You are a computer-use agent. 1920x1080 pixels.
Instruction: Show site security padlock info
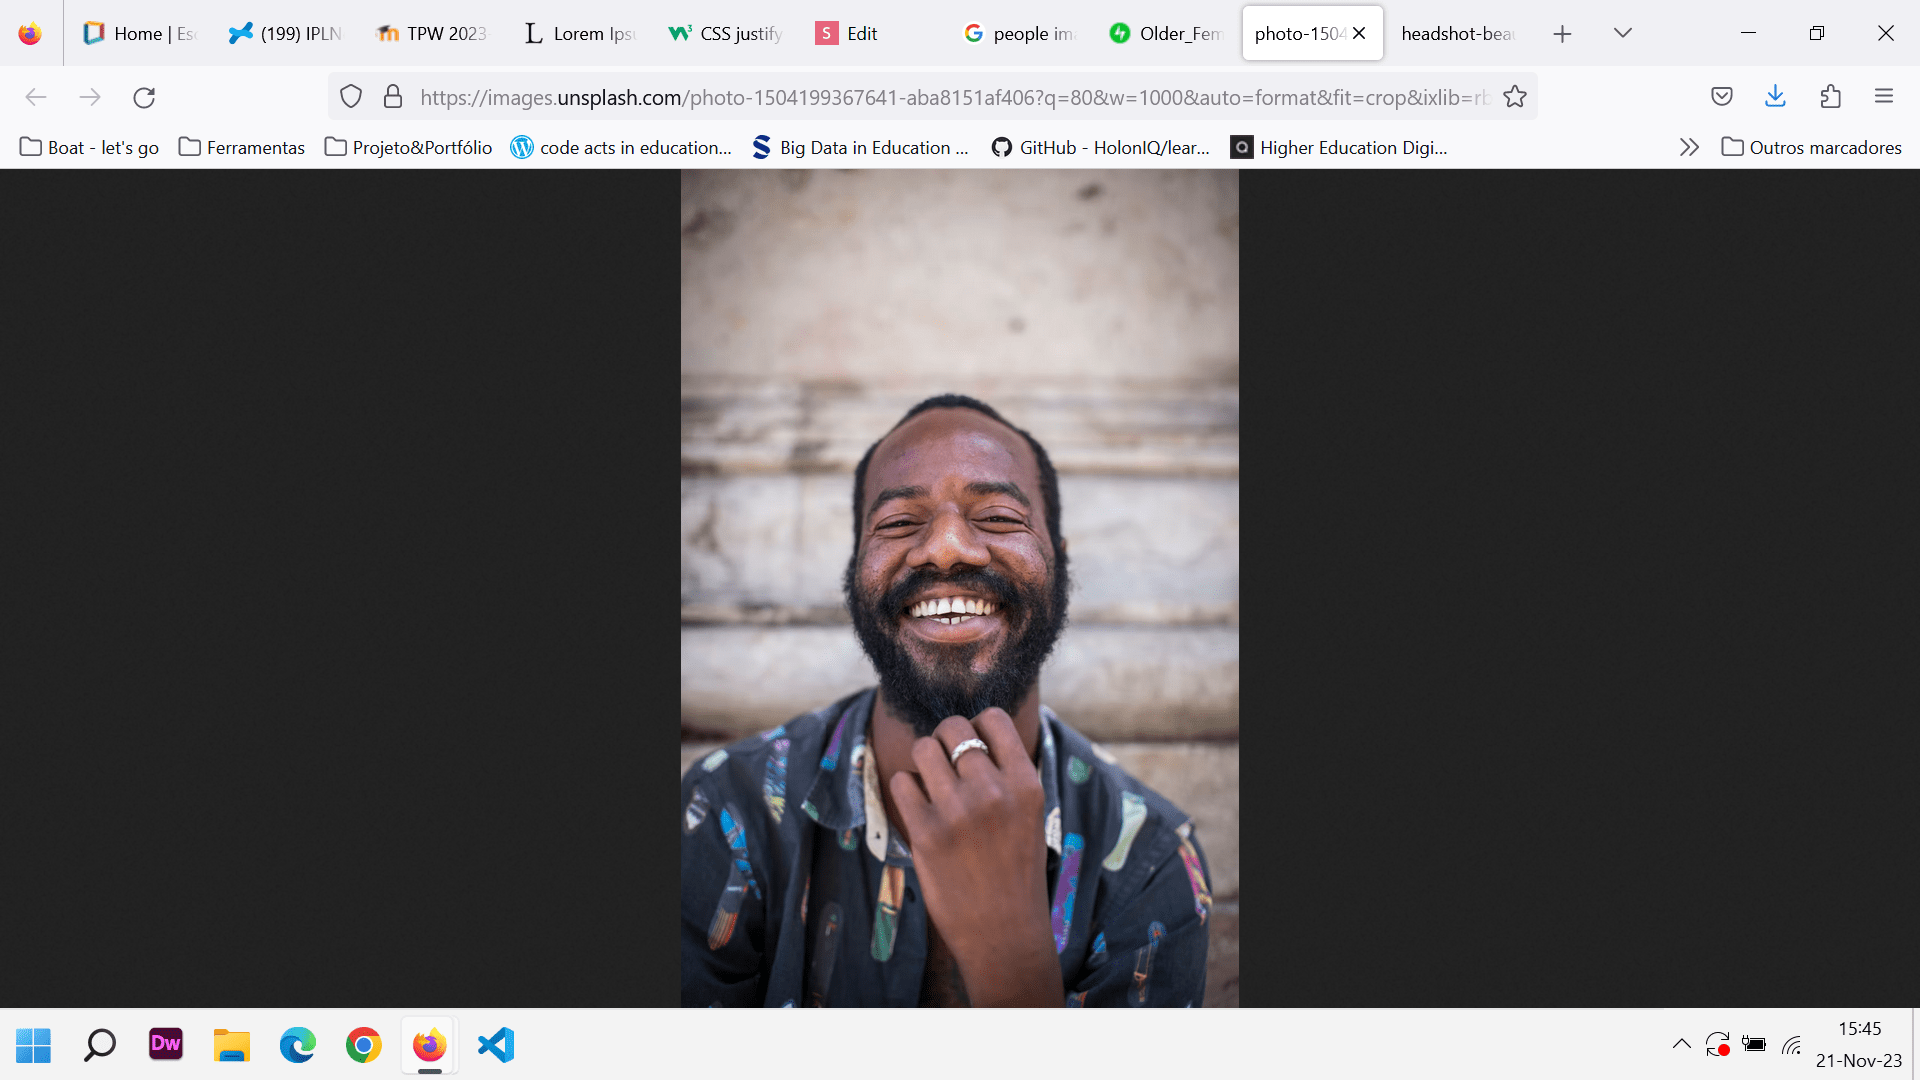(x=393, y=97)
